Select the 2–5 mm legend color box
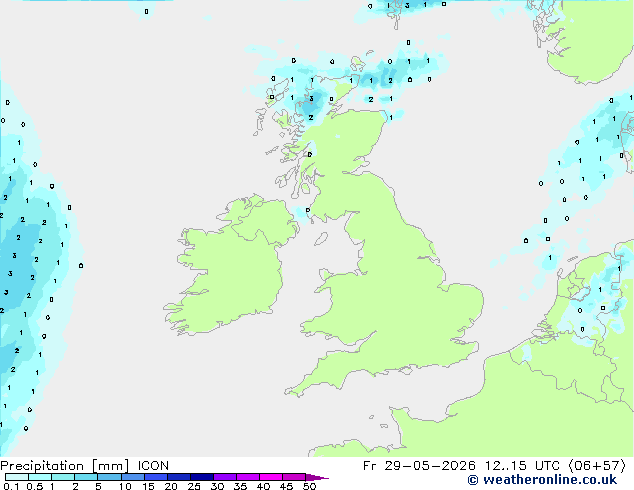 tap(86, 477)
